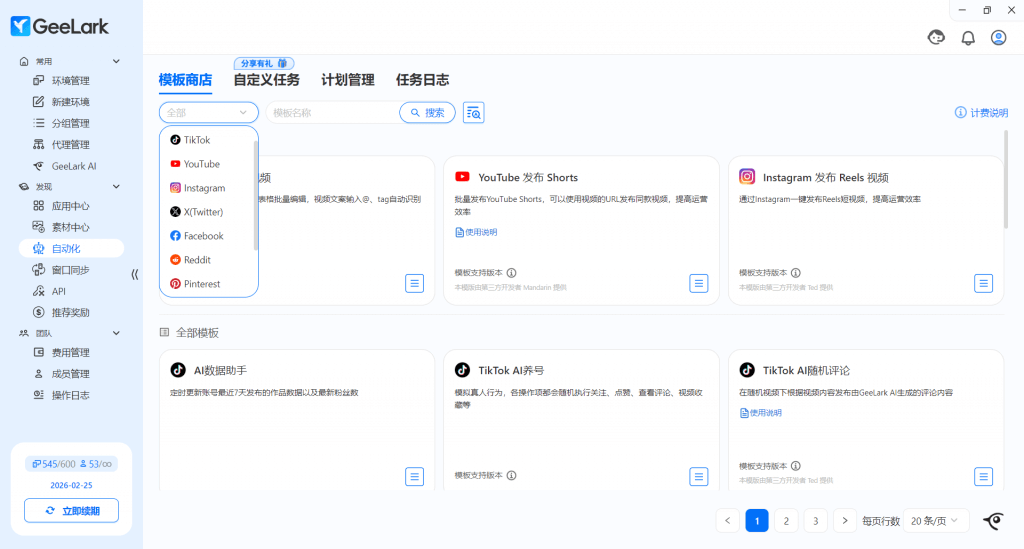Open the user account avatar icon
1024x549 pixels.
(x=998, y=38)
